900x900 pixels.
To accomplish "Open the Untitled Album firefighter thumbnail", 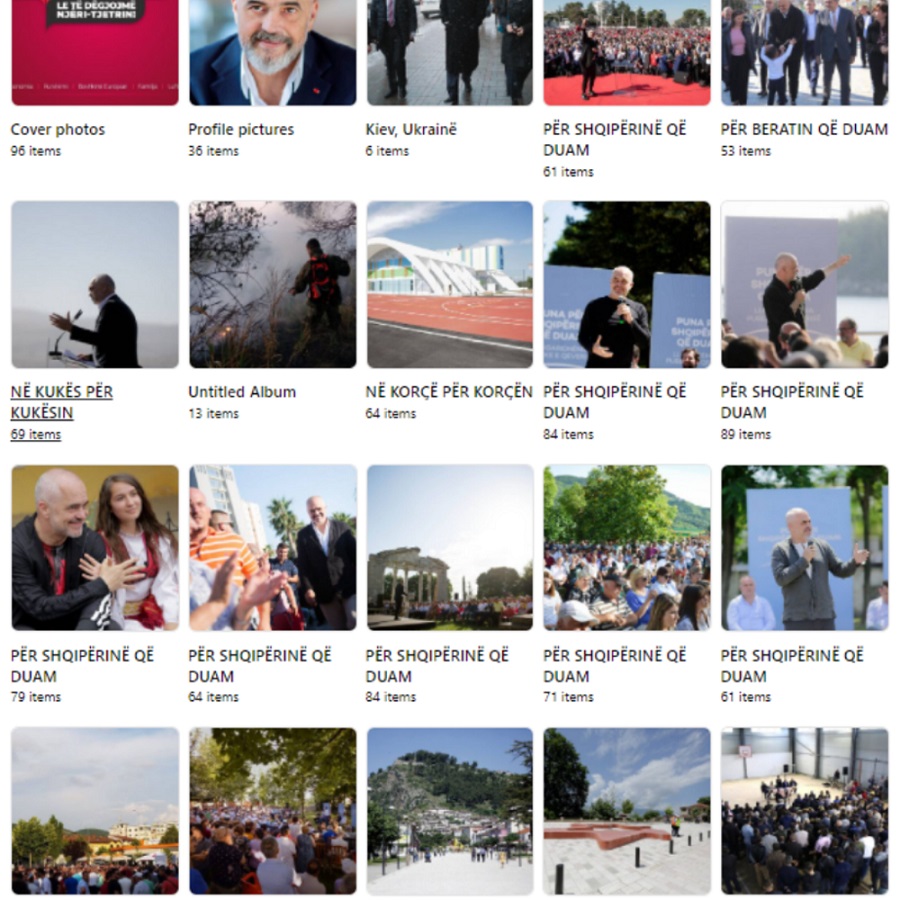I will point(273,284).
